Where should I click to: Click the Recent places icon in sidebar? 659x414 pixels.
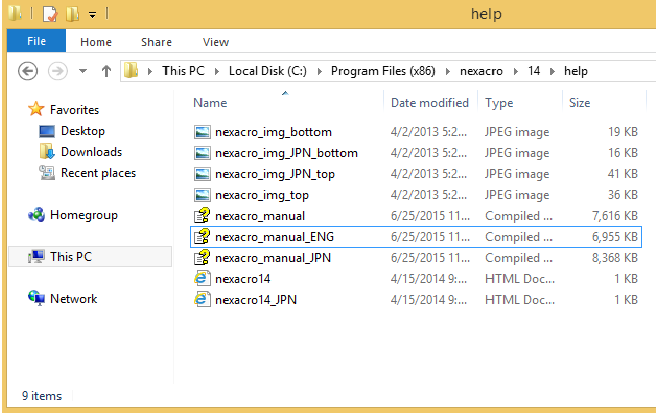[47, 173]
